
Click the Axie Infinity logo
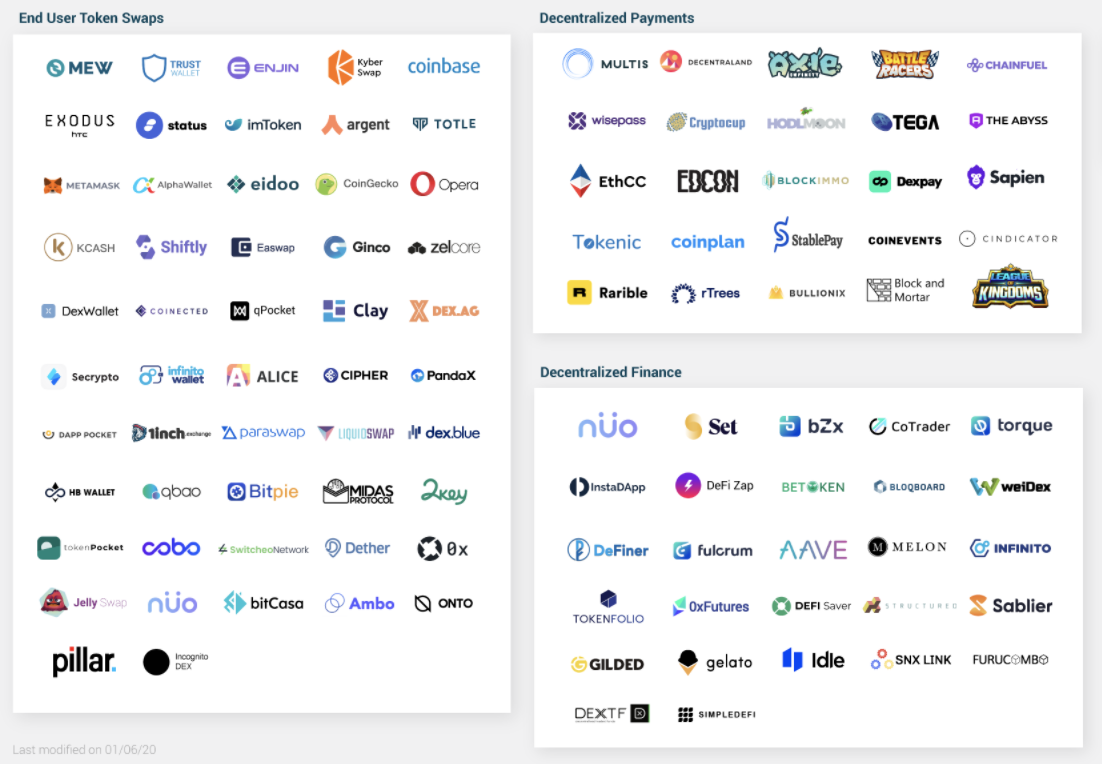click(x=805, y=64)
